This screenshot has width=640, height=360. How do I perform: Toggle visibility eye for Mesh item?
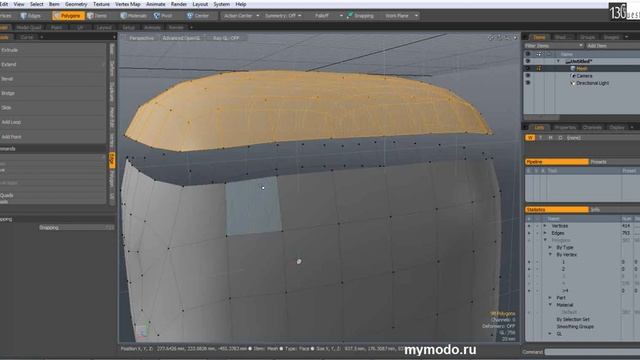coord(528,69)
